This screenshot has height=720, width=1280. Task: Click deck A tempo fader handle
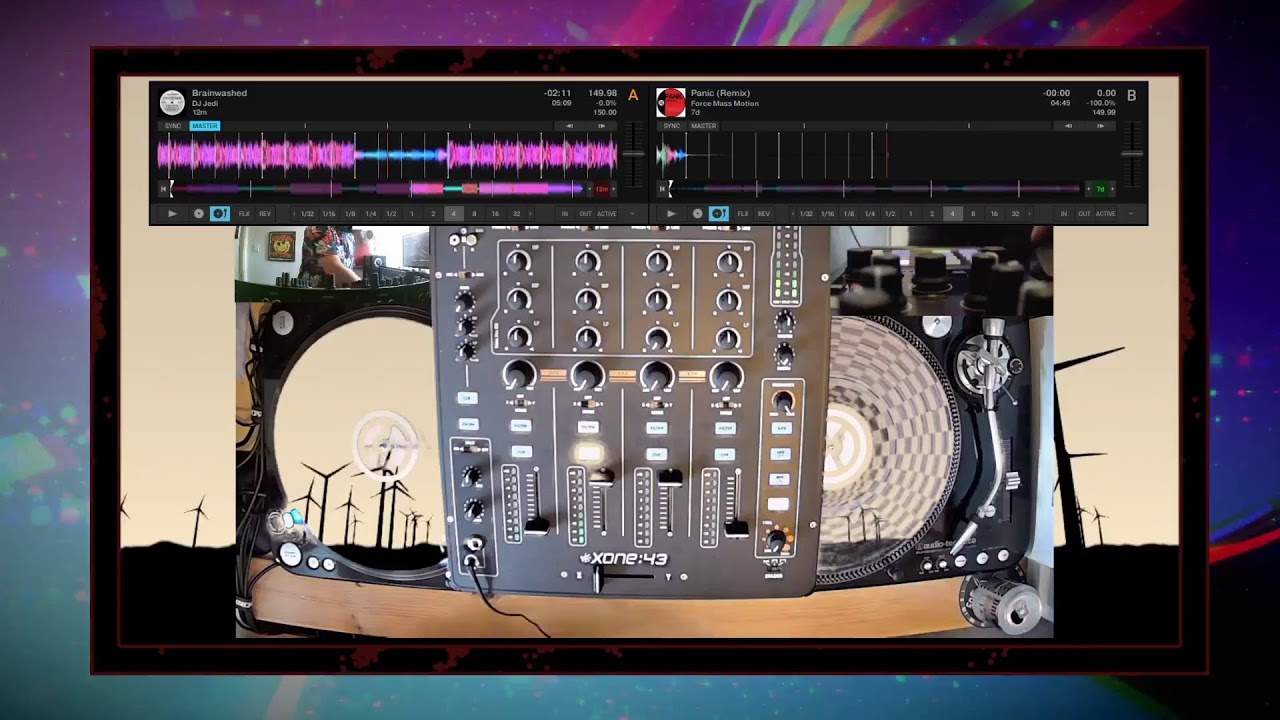633,154
